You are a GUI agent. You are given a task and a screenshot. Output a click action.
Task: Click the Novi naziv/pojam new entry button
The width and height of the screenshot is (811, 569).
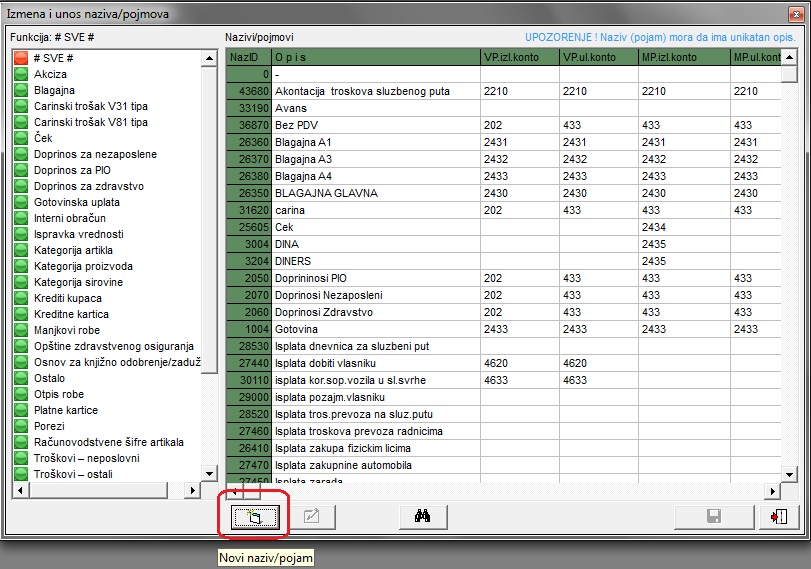point(253,516)
